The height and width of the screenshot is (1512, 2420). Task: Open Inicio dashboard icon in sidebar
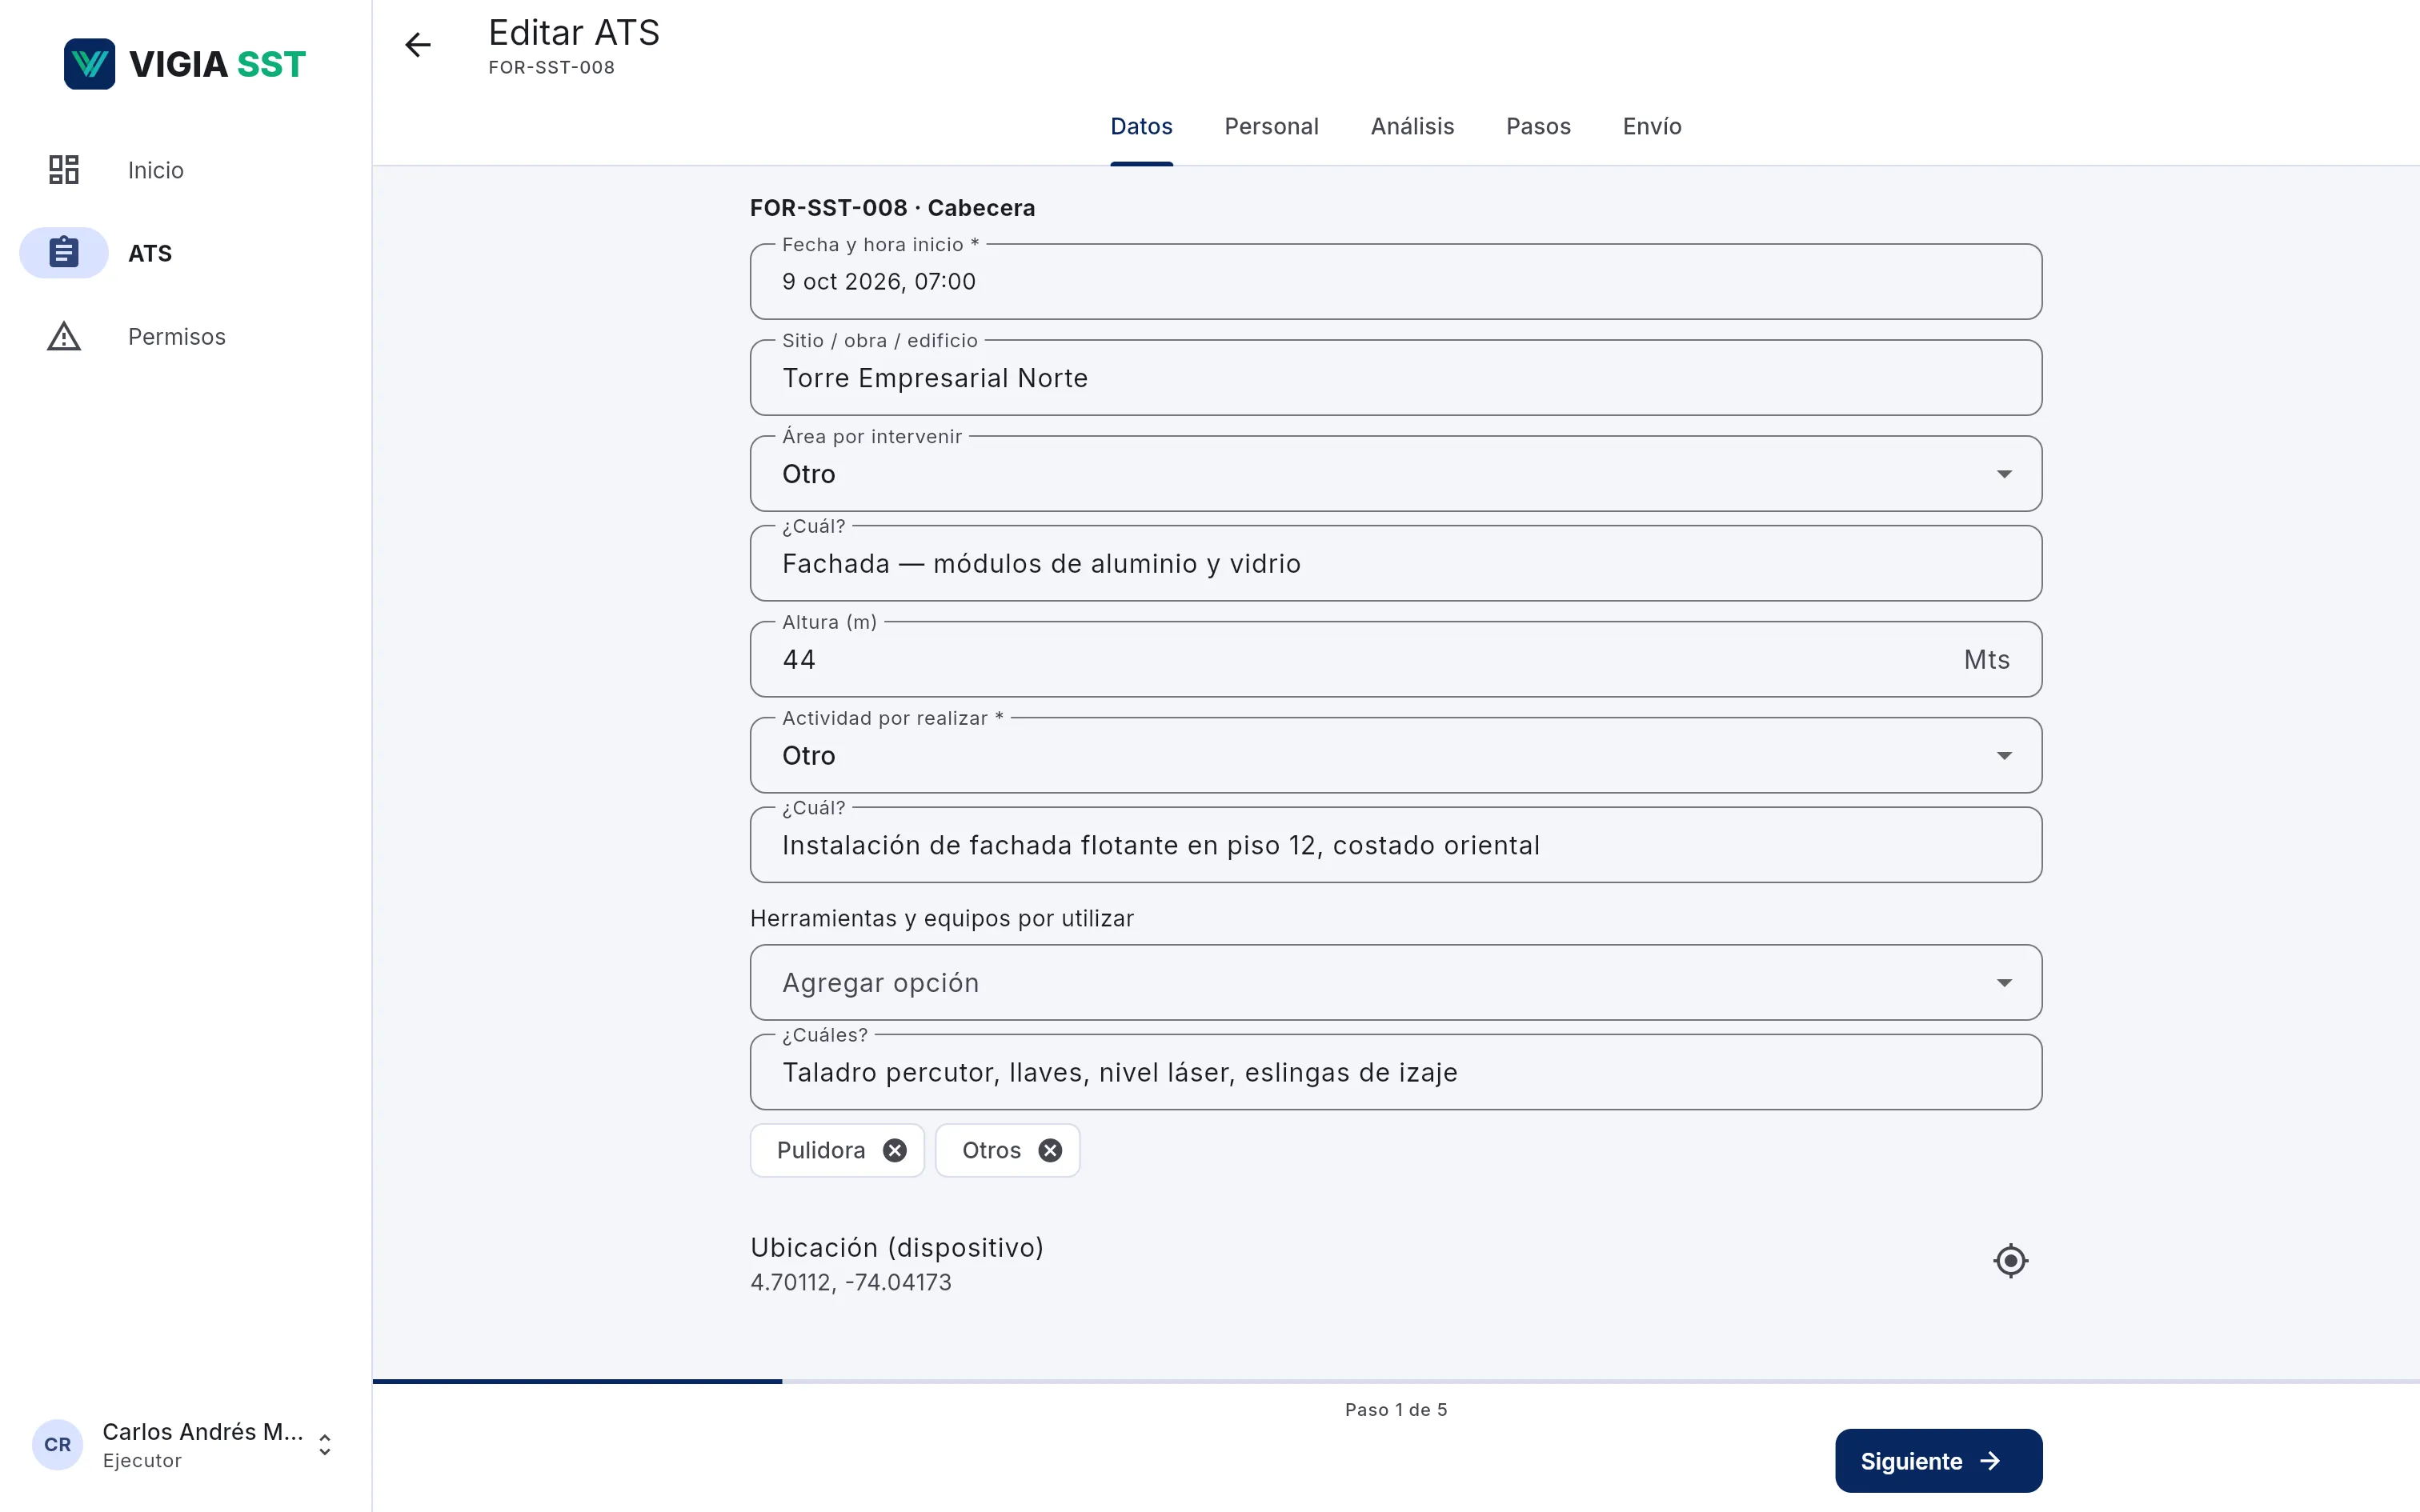point(64,170)
